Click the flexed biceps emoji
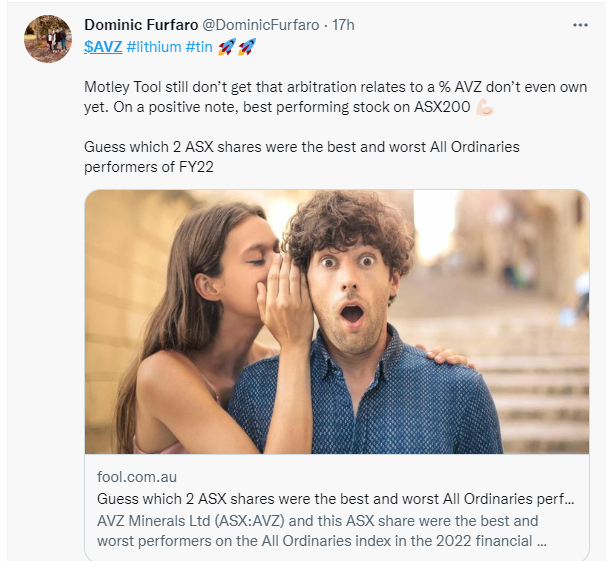606x561 pixels. (x=483, y=107)
